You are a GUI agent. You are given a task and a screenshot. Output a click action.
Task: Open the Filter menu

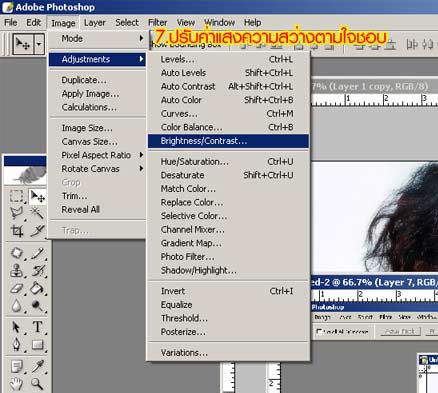pyautogui.click(x=157, y=23)
